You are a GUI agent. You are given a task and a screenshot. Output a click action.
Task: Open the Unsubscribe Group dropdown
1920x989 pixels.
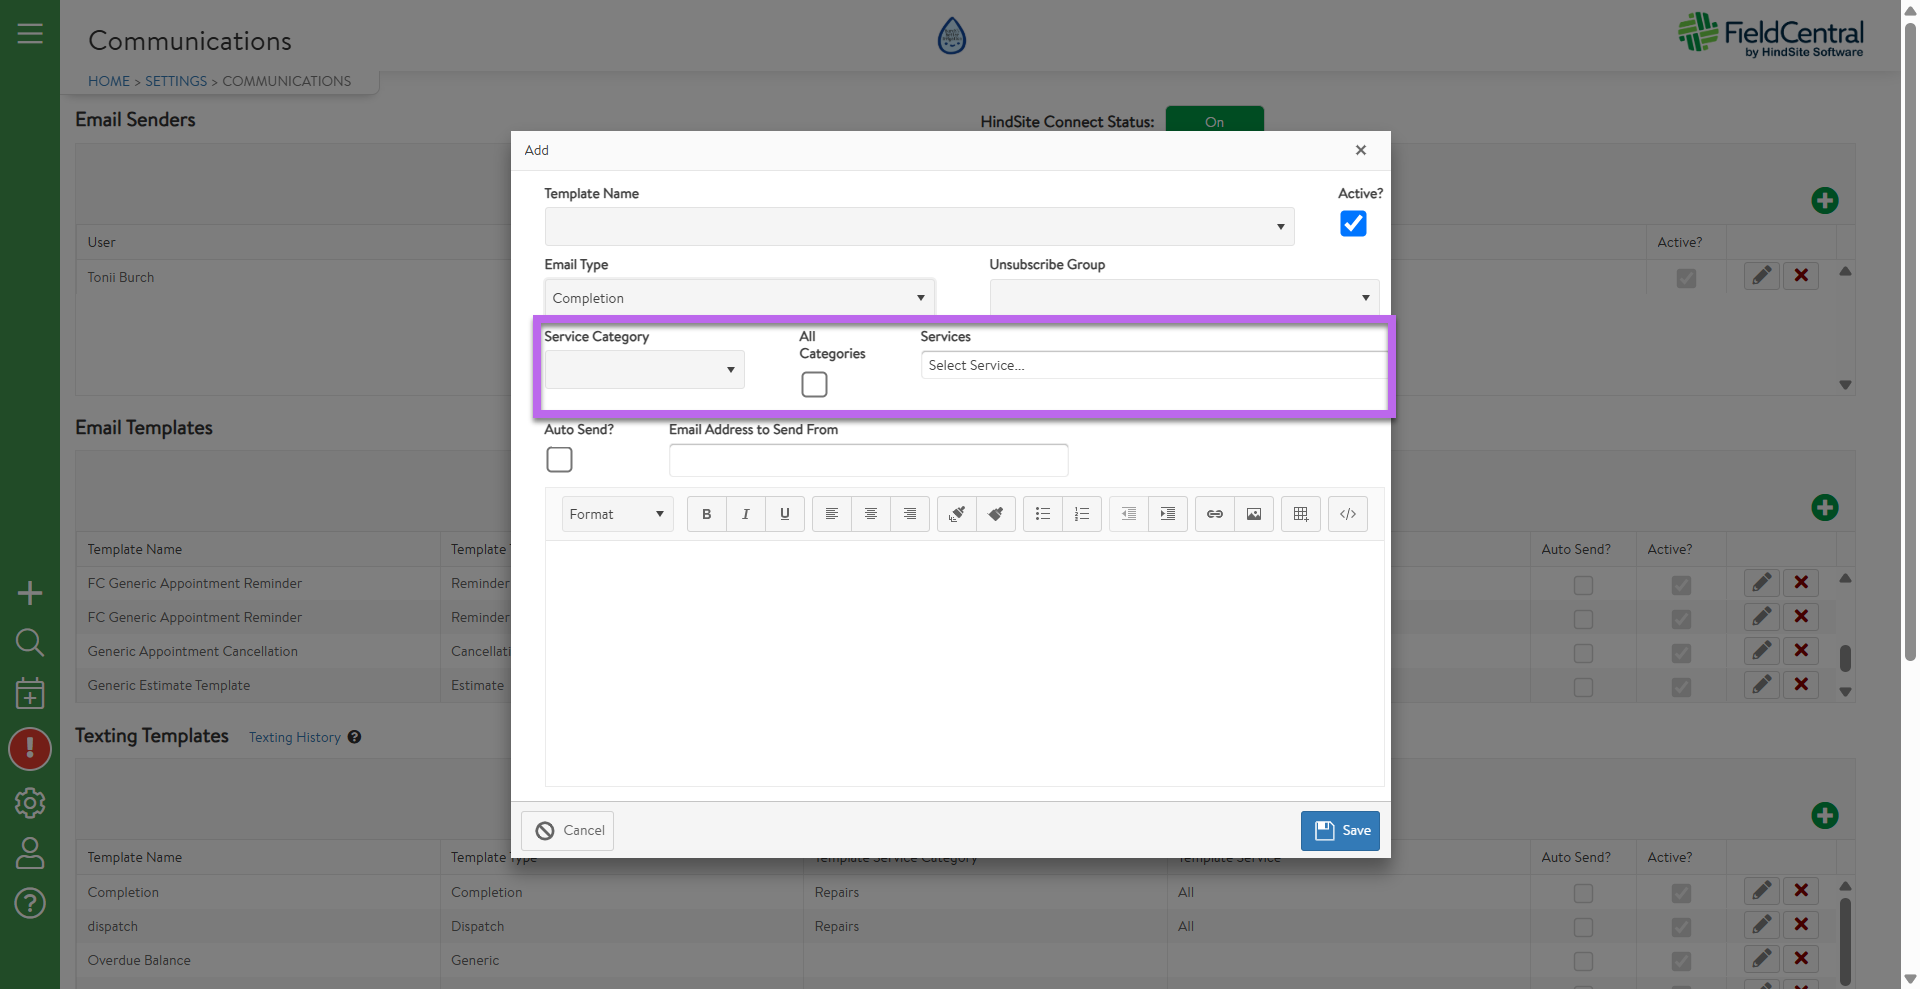[1183, 298]
